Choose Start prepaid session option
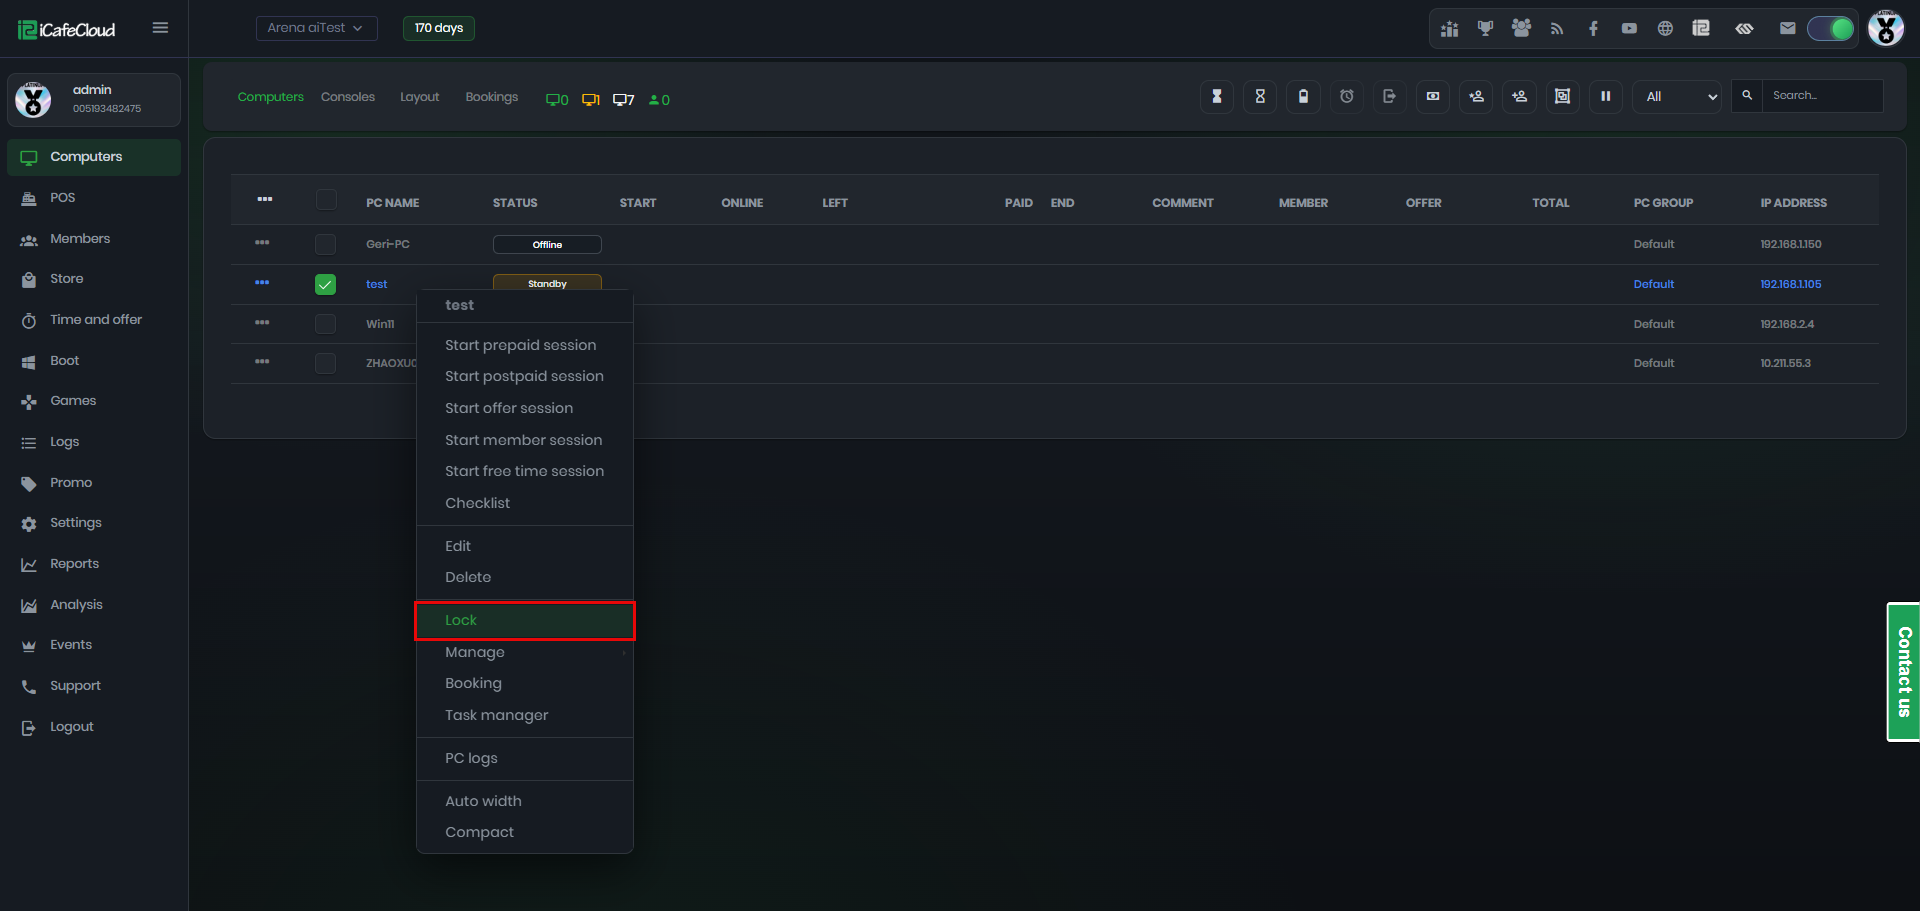 pos(520,345)
